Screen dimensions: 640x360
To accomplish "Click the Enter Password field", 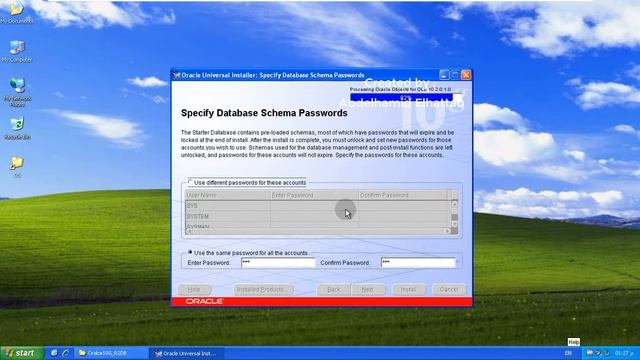I will 278,262.
